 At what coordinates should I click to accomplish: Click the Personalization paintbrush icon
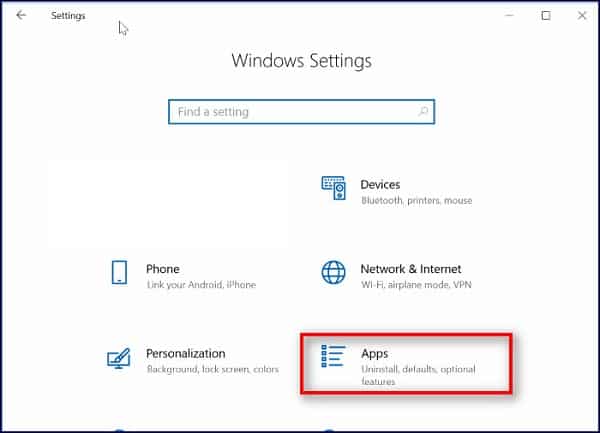pos(119,358)
